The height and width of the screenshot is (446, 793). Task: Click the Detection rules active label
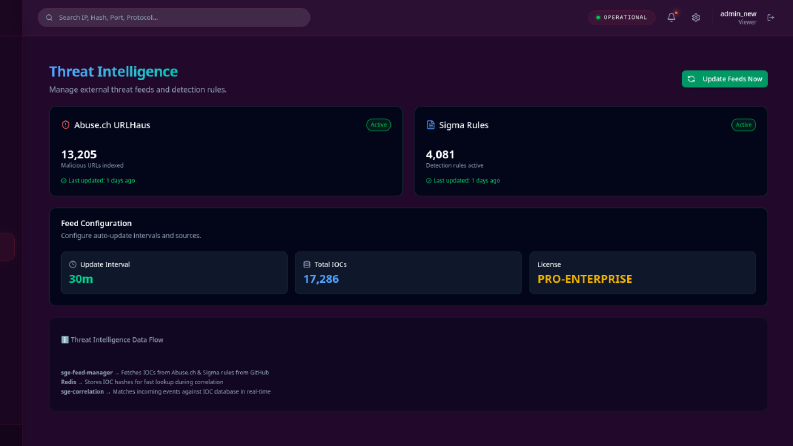[x=455, y=166]
